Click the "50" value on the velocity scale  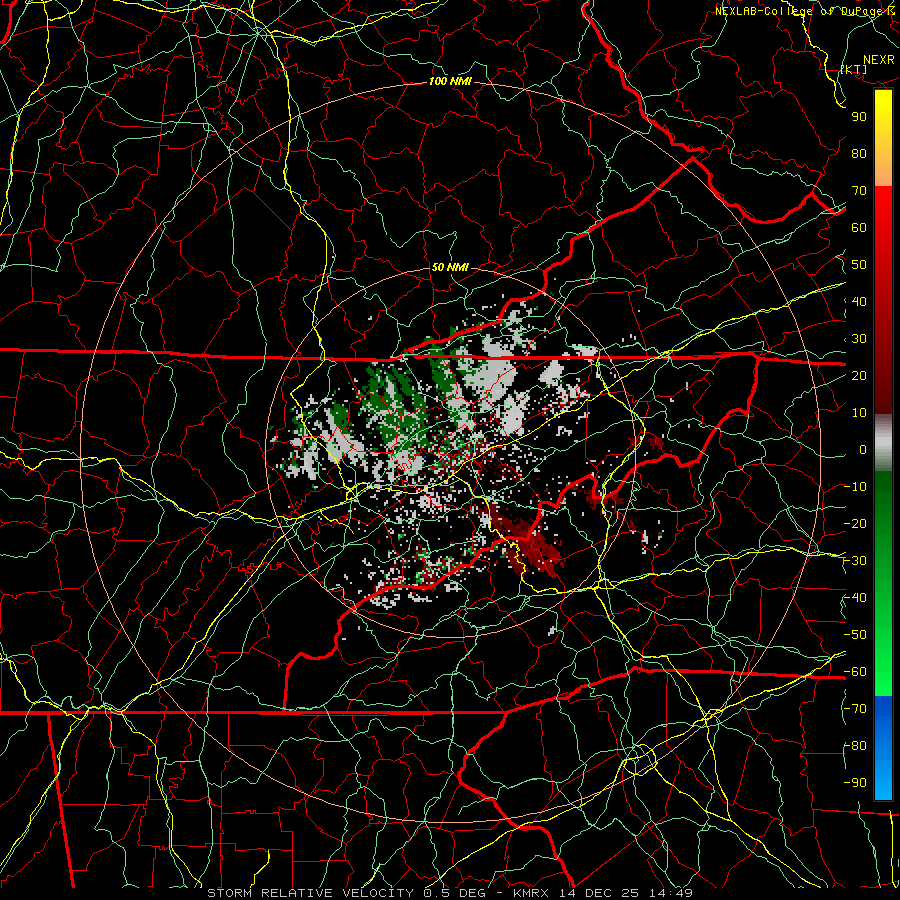coord(859,265)
